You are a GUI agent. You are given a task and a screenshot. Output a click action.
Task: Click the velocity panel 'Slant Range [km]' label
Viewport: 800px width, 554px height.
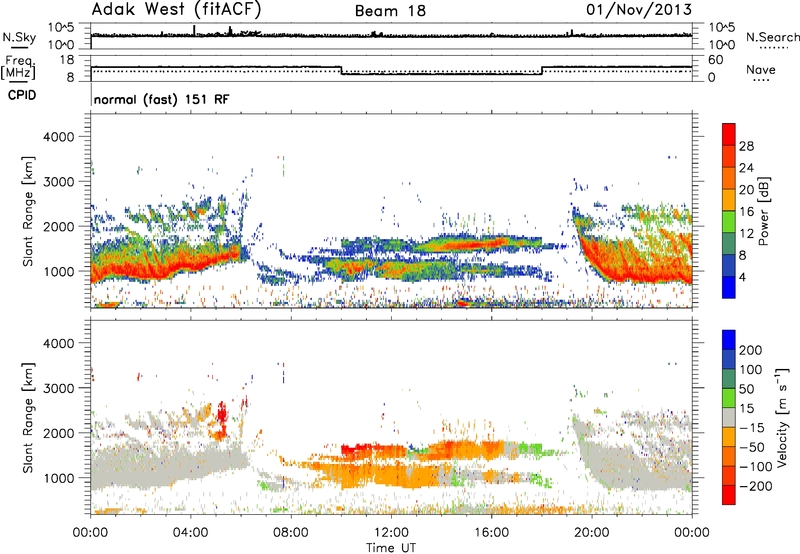(28, 417)
